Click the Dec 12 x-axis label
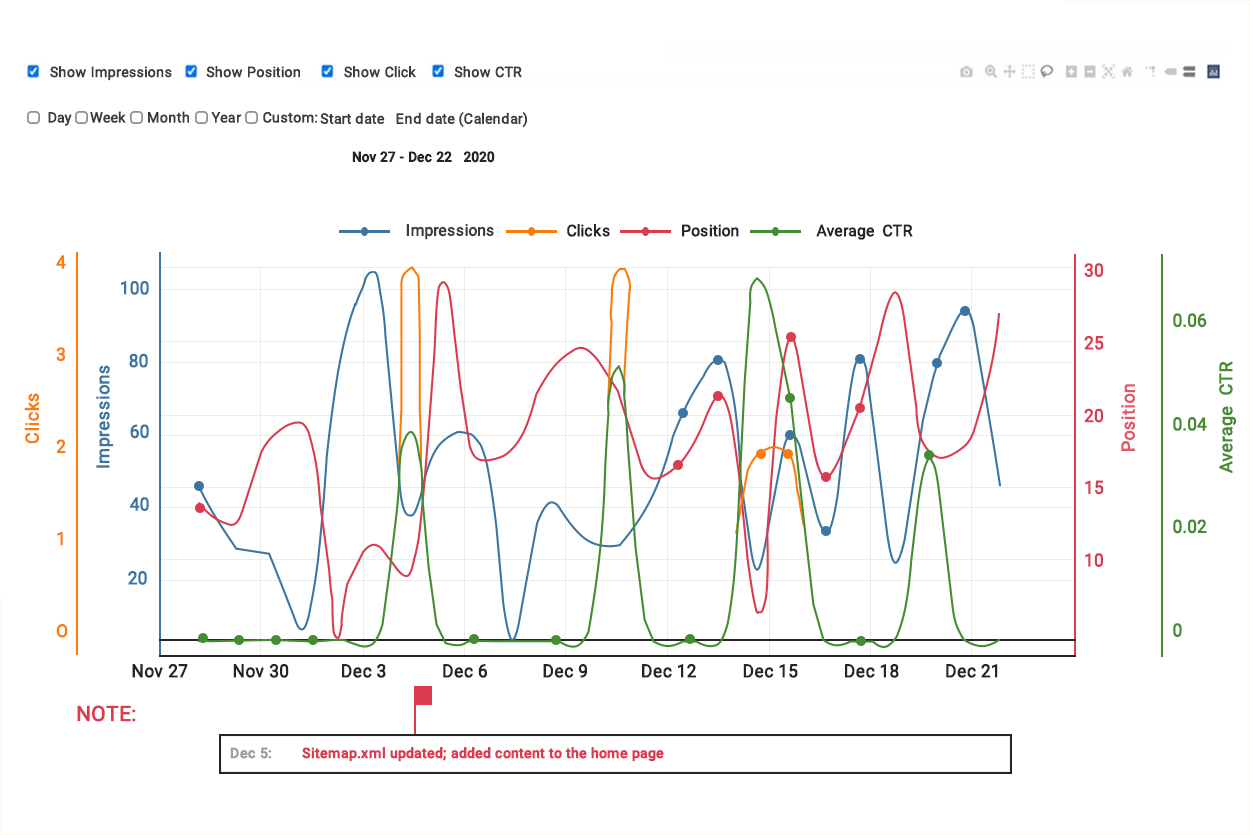This screenshot has height=835, width=1250. pos(668,671)
